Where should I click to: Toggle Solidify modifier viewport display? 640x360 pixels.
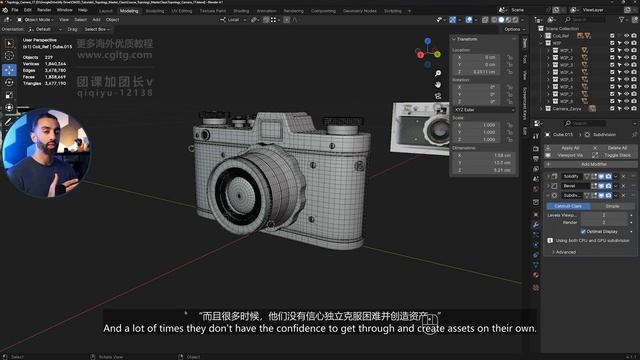tap(601, 176)
